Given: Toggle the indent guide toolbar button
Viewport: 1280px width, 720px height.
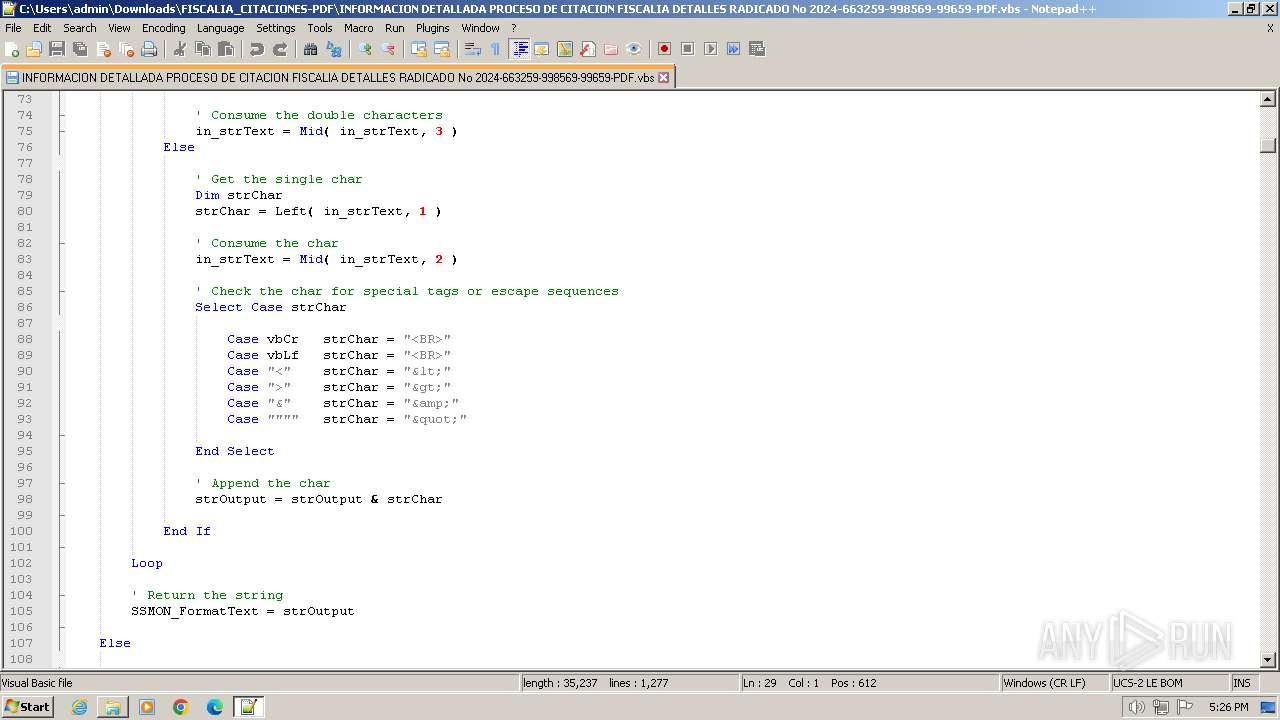Looking at the screenshot, I should 519,49.
